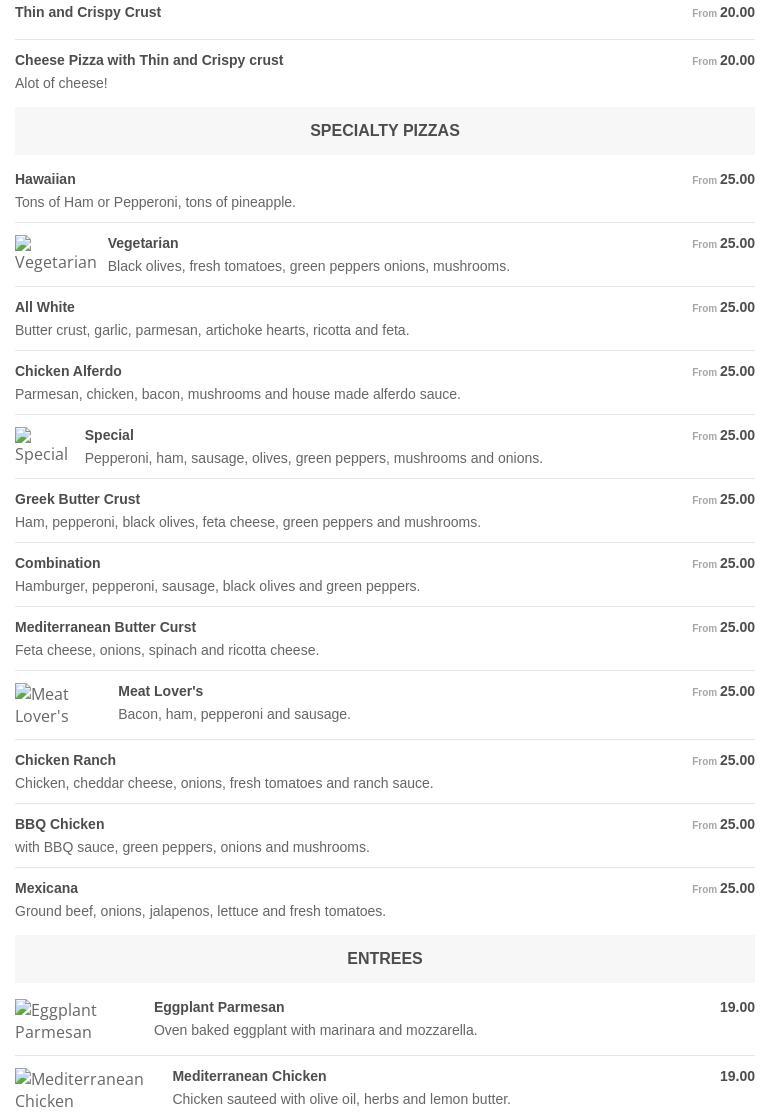Viewport: 770px width, 1116px height.
Task: Click the Specialty Pizzas section header
Action: point(384,131)
